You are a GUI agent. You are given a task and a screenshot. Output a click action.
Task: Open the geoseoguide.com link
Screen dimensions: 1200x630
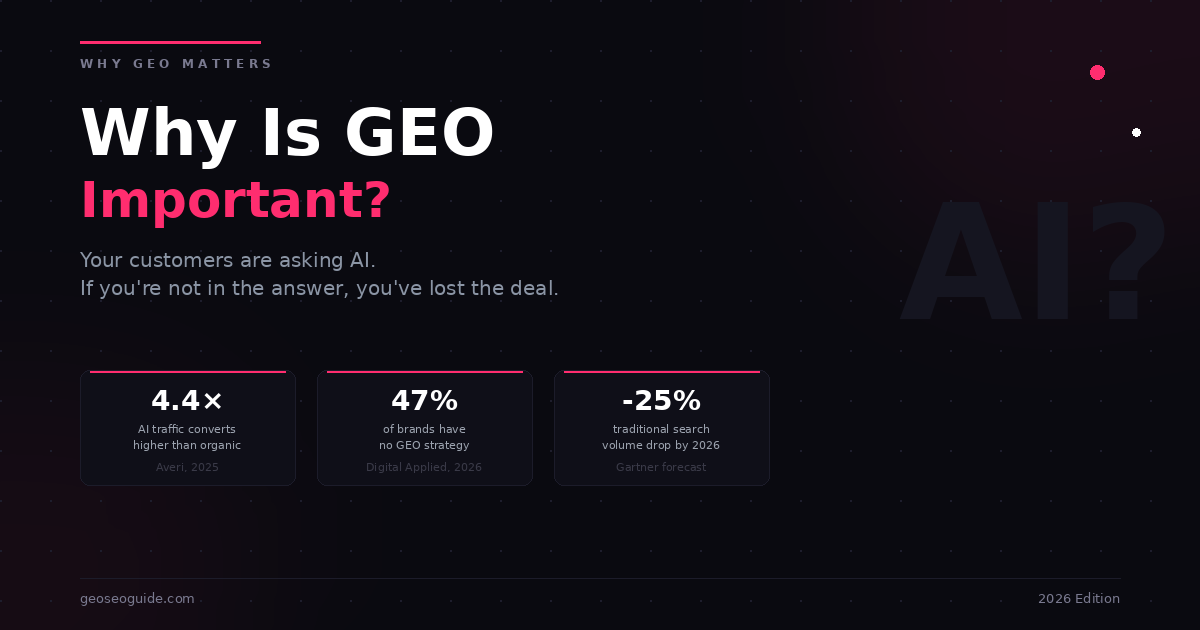pyautogui.click(x=137, y=599)
